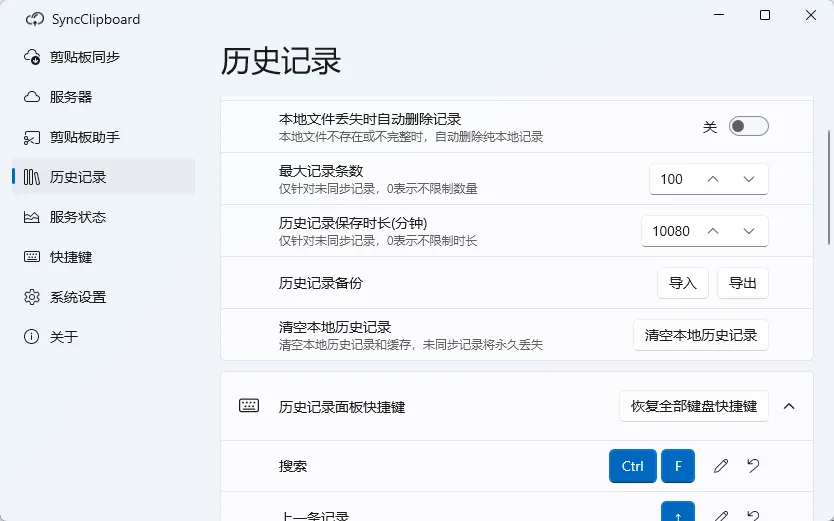The height and width of the screenshot is (521, 834).
Task: Click keyboard icon beside 历史记录面板快捷键
Action: 249,406
